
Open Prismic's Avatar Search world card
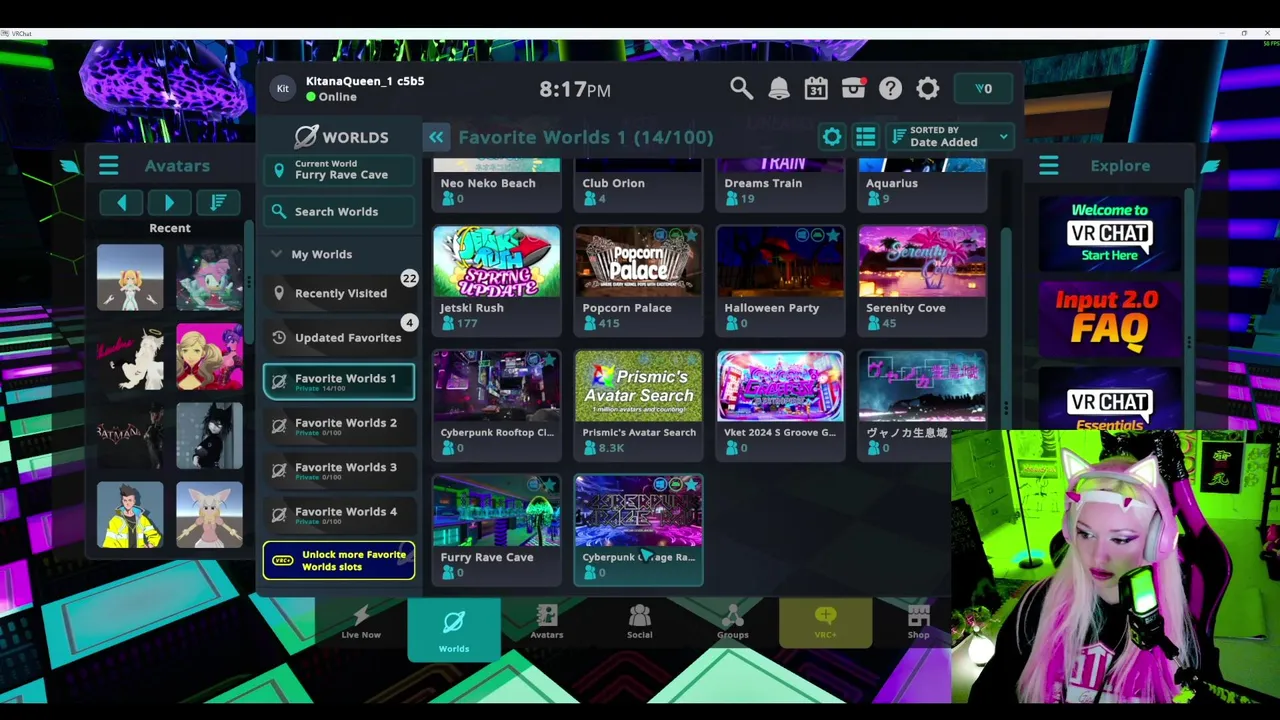click(x=638, y=404)
